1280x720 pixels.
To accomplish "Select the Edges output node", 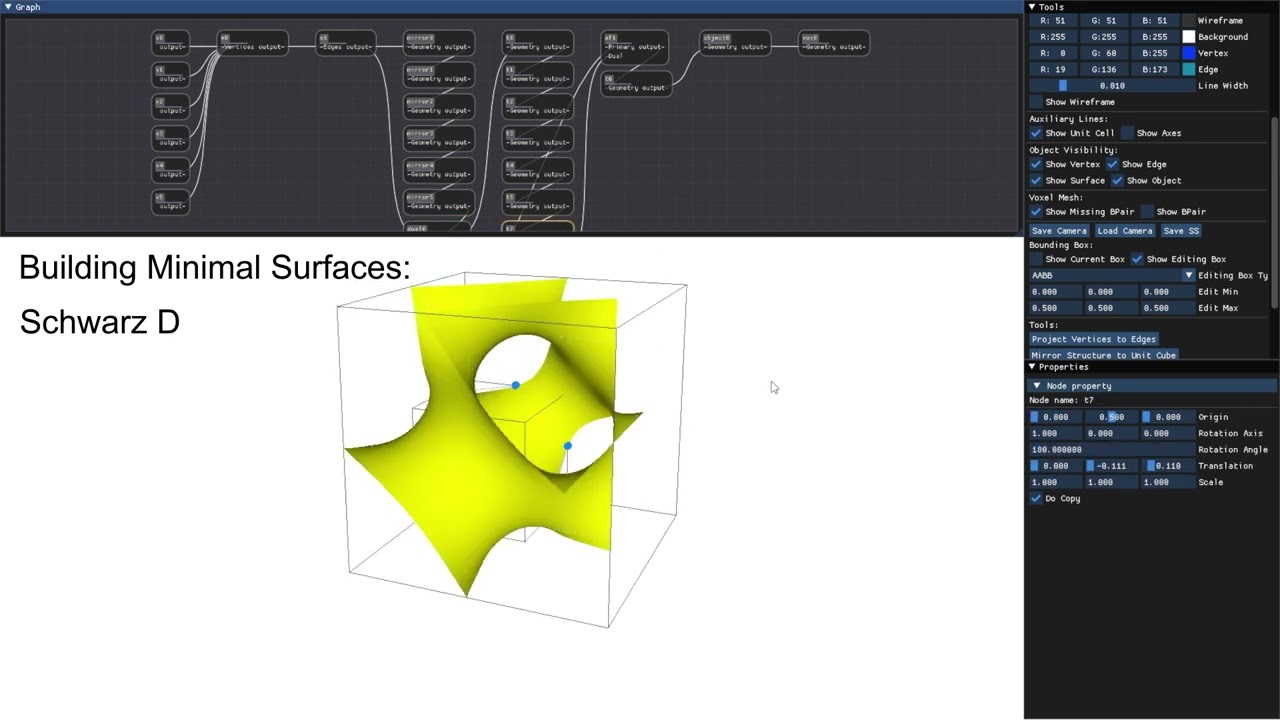I will (346, 43).
